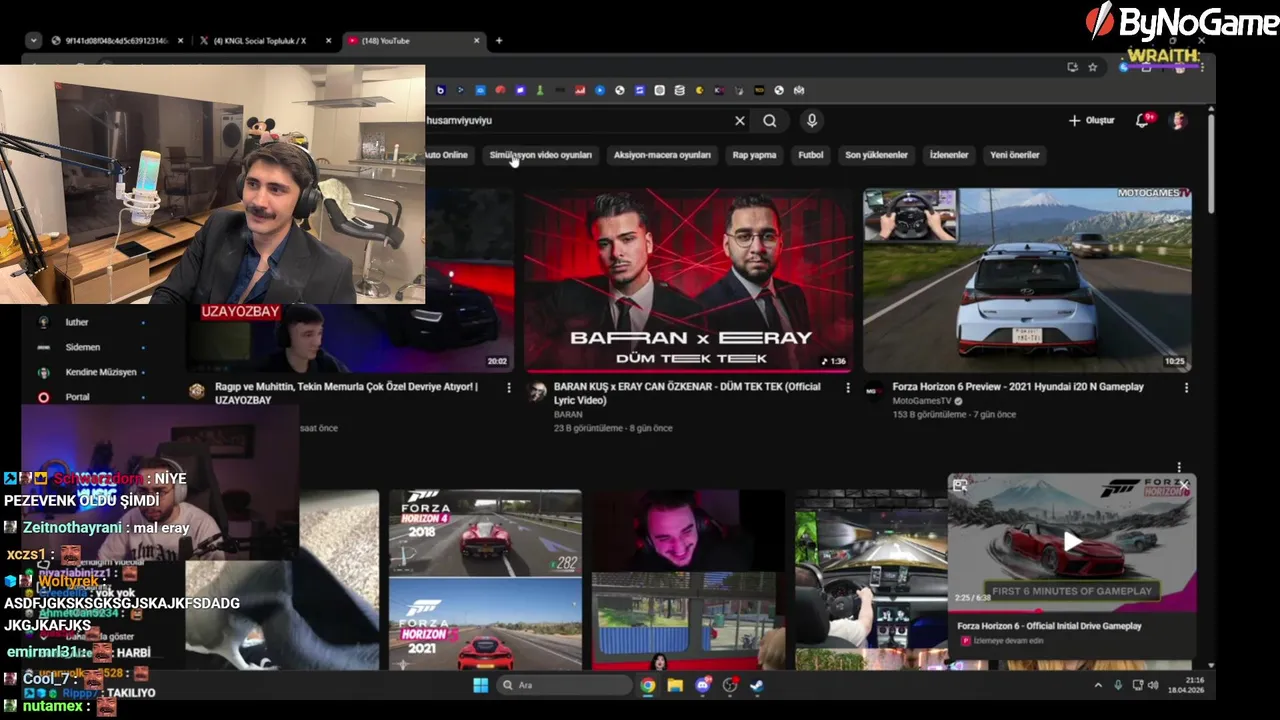Open the Hyundai i20 N gameplay thumbnail
The image size is (1280, 720).
pos(1027,280)
